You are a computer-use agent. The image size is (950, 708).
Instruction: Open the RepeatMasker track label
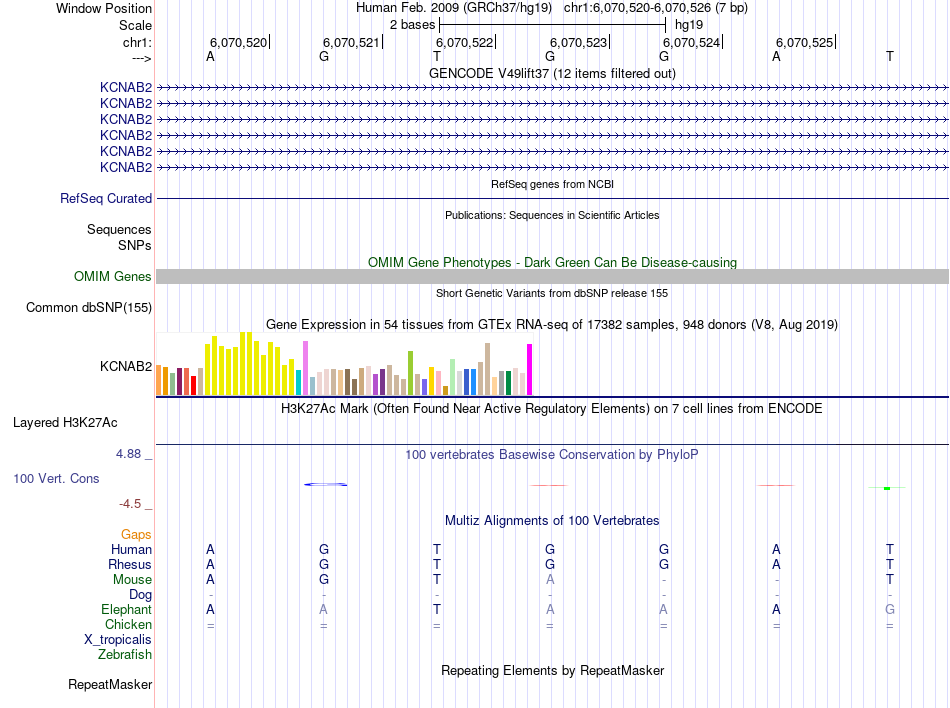(x=110, y=684)
